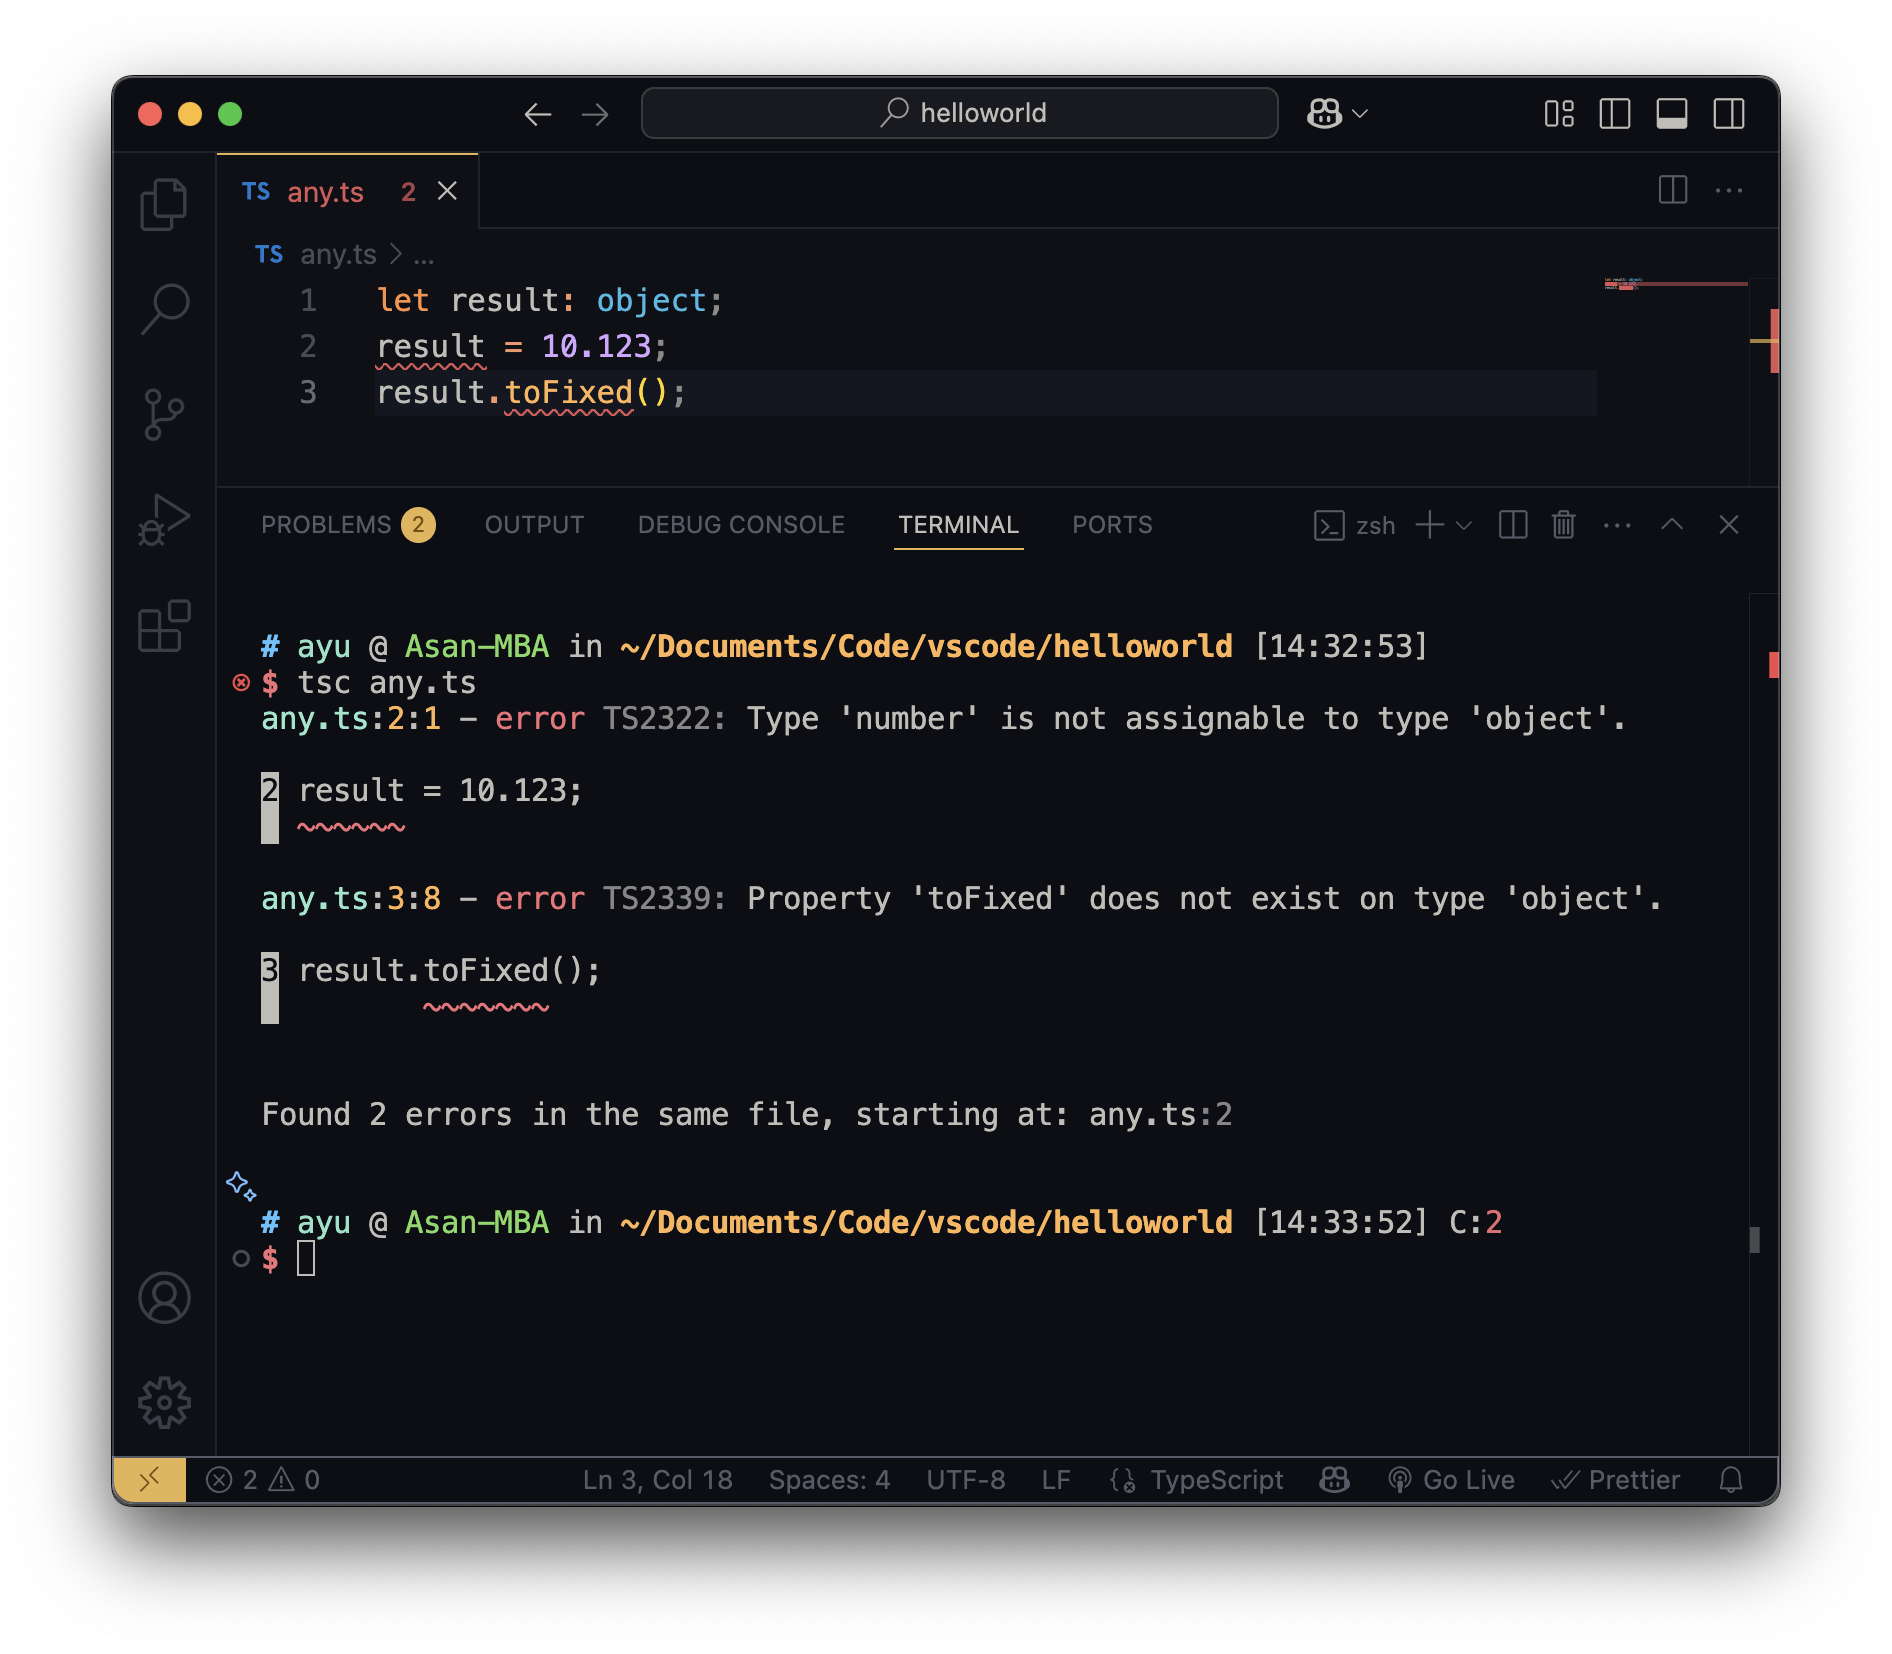Open remote window from status bar
Screen dimensions: 1892x1654
[150, 1480]
